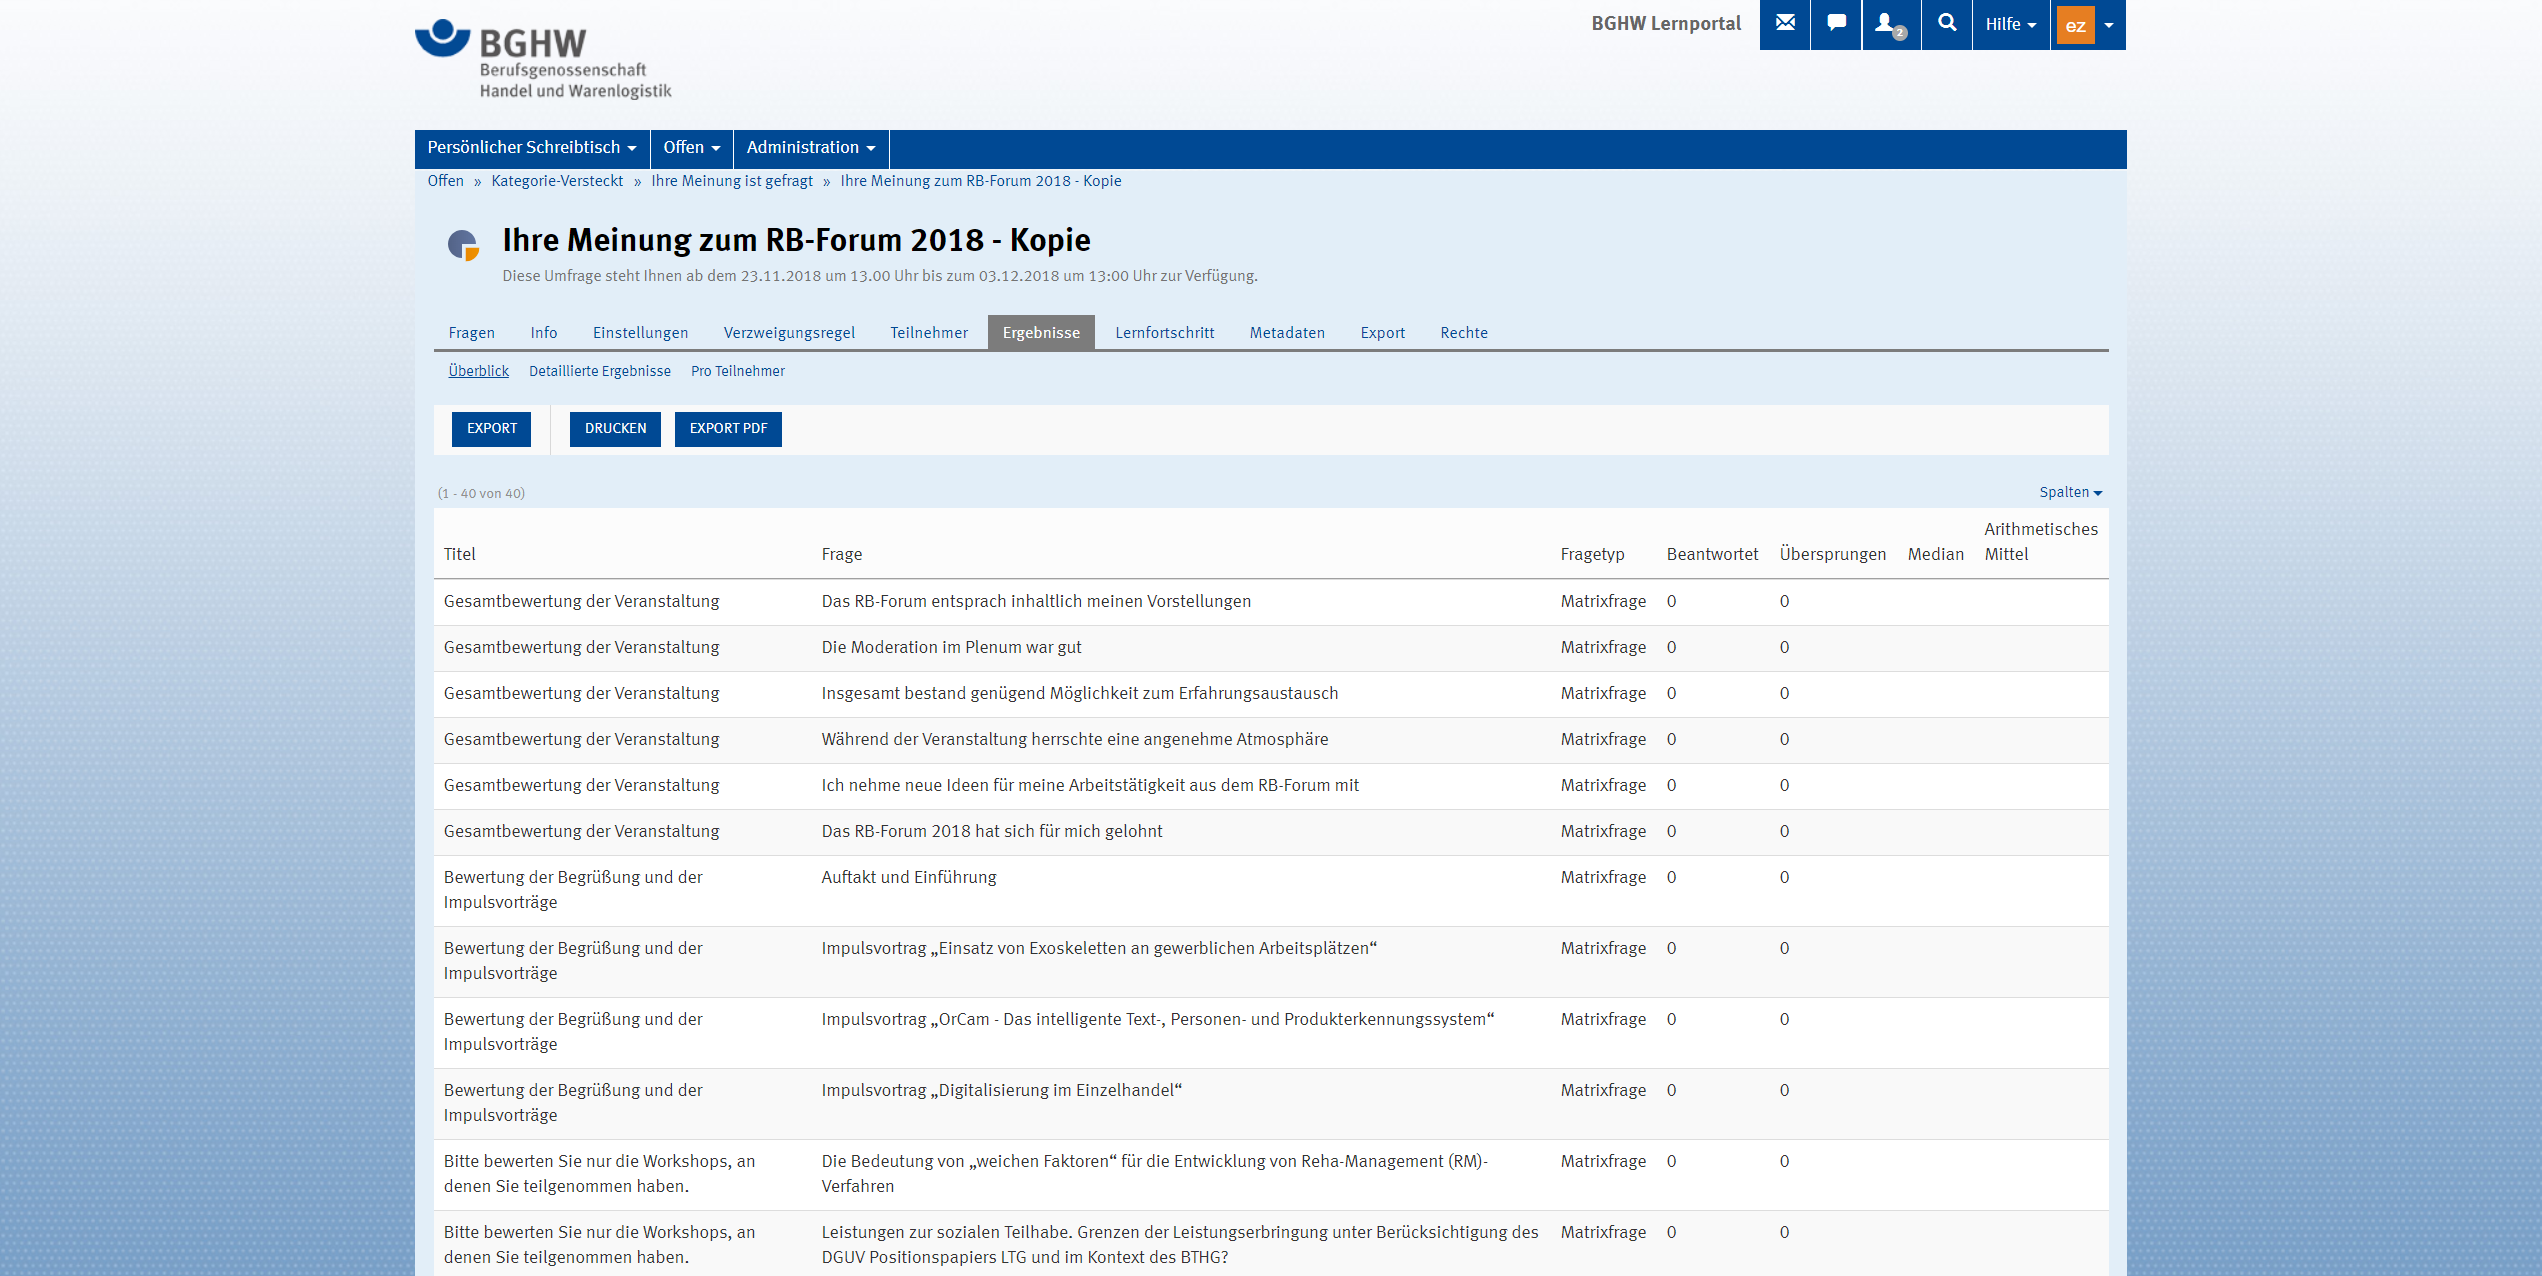The height and width of the screenshot is (1276, 2542).
Task: Open the Detaillierte Ergebnisse subtab
Action: [x=599, y=371]
